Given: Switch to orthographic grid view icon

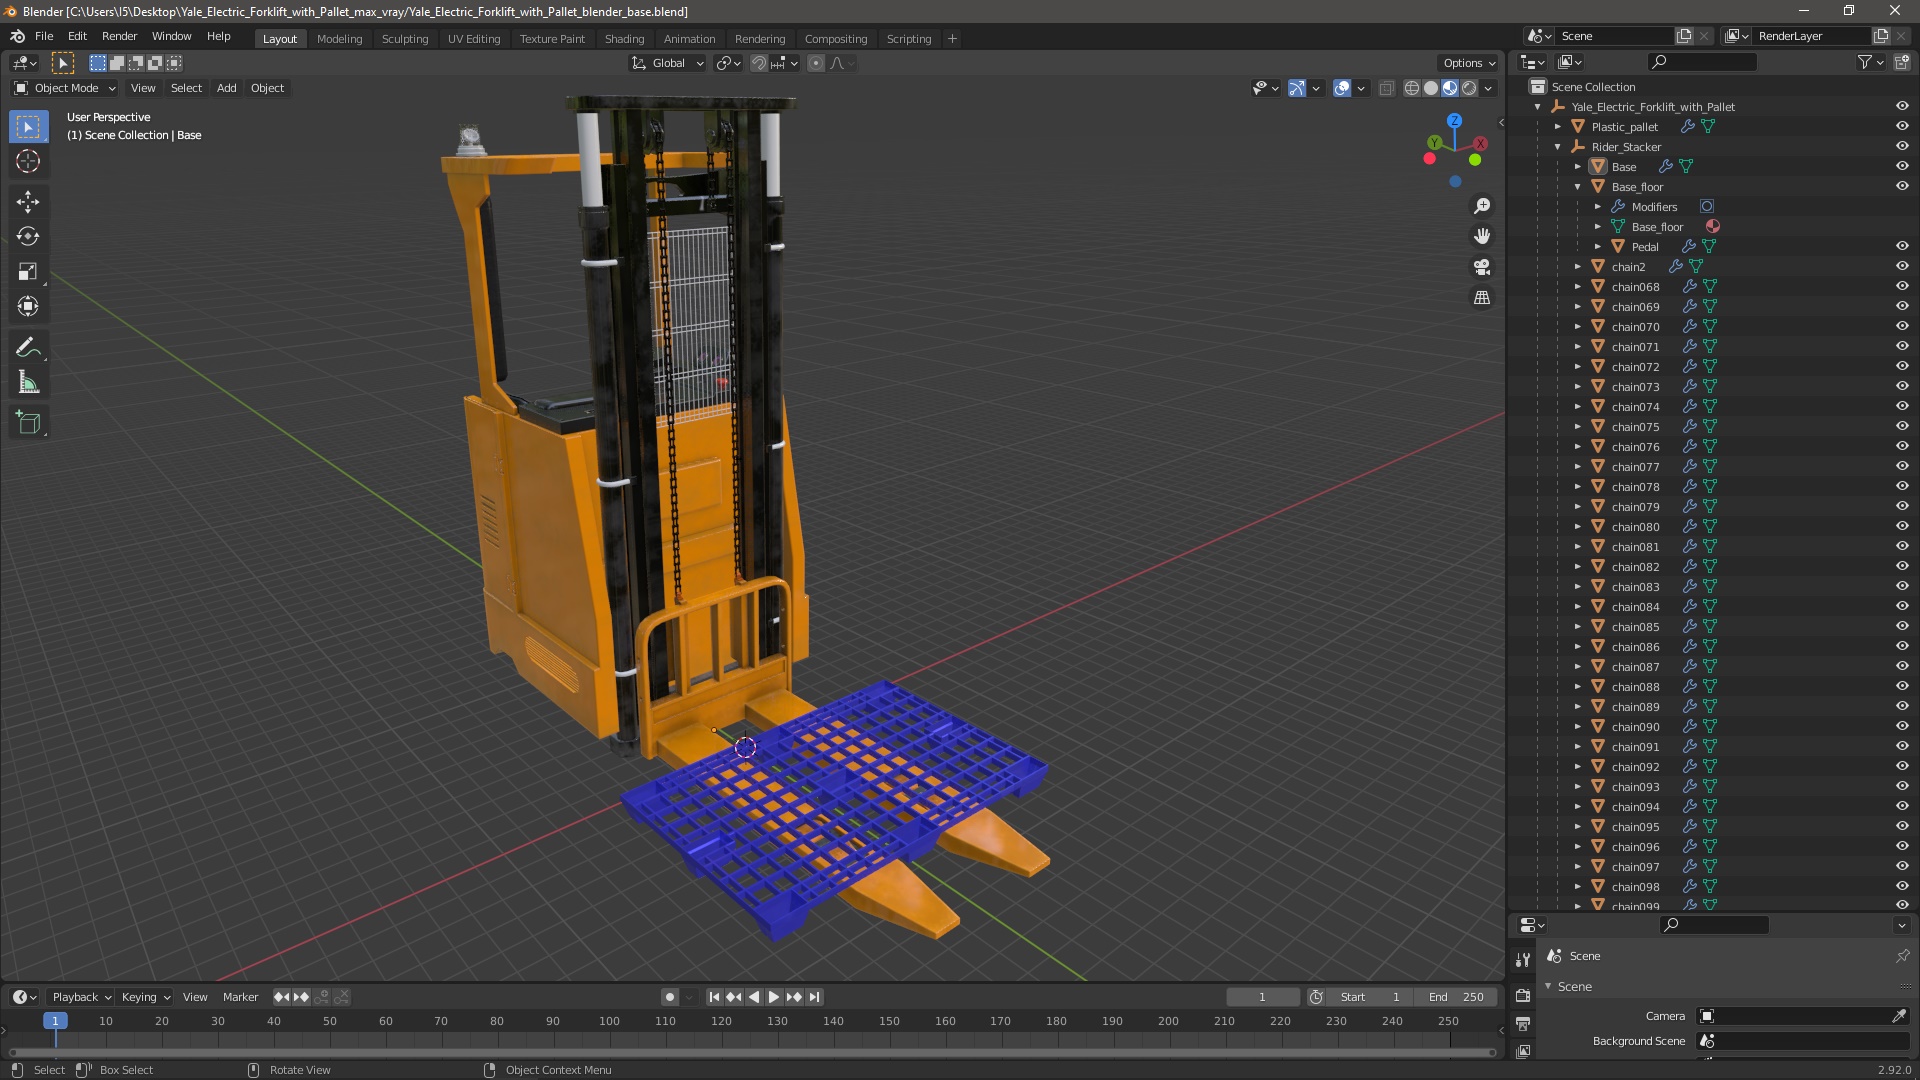Looking at the screenshot, I should (1482, 298).
